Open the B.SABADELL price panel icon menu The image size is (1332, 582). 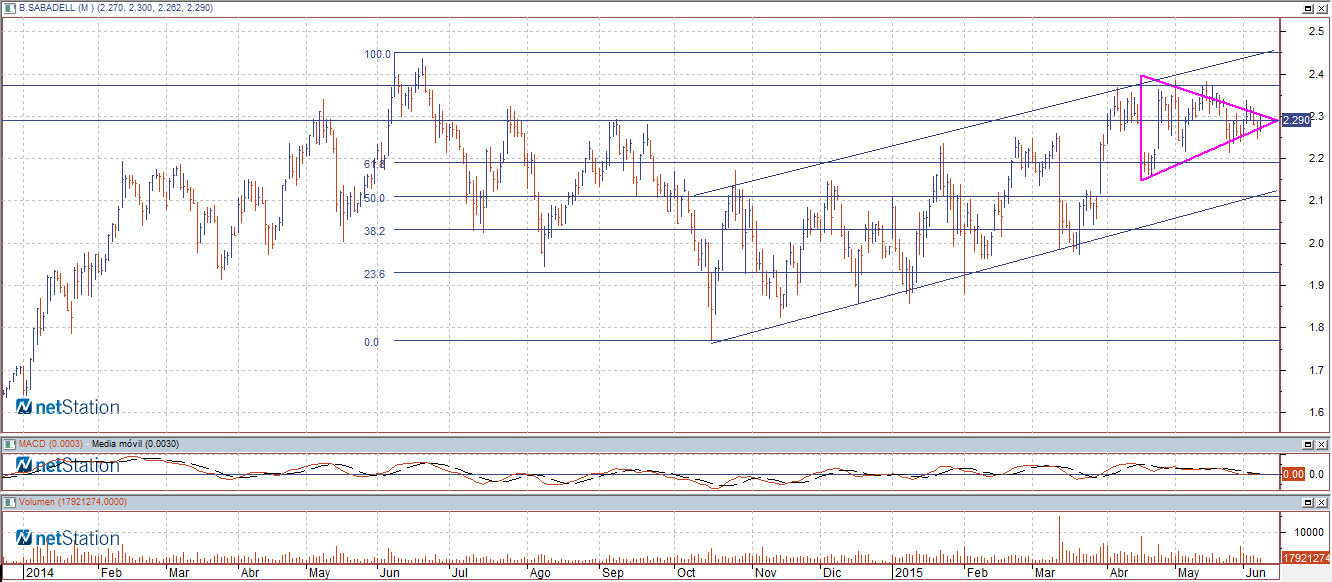click(x=10, y=7)
